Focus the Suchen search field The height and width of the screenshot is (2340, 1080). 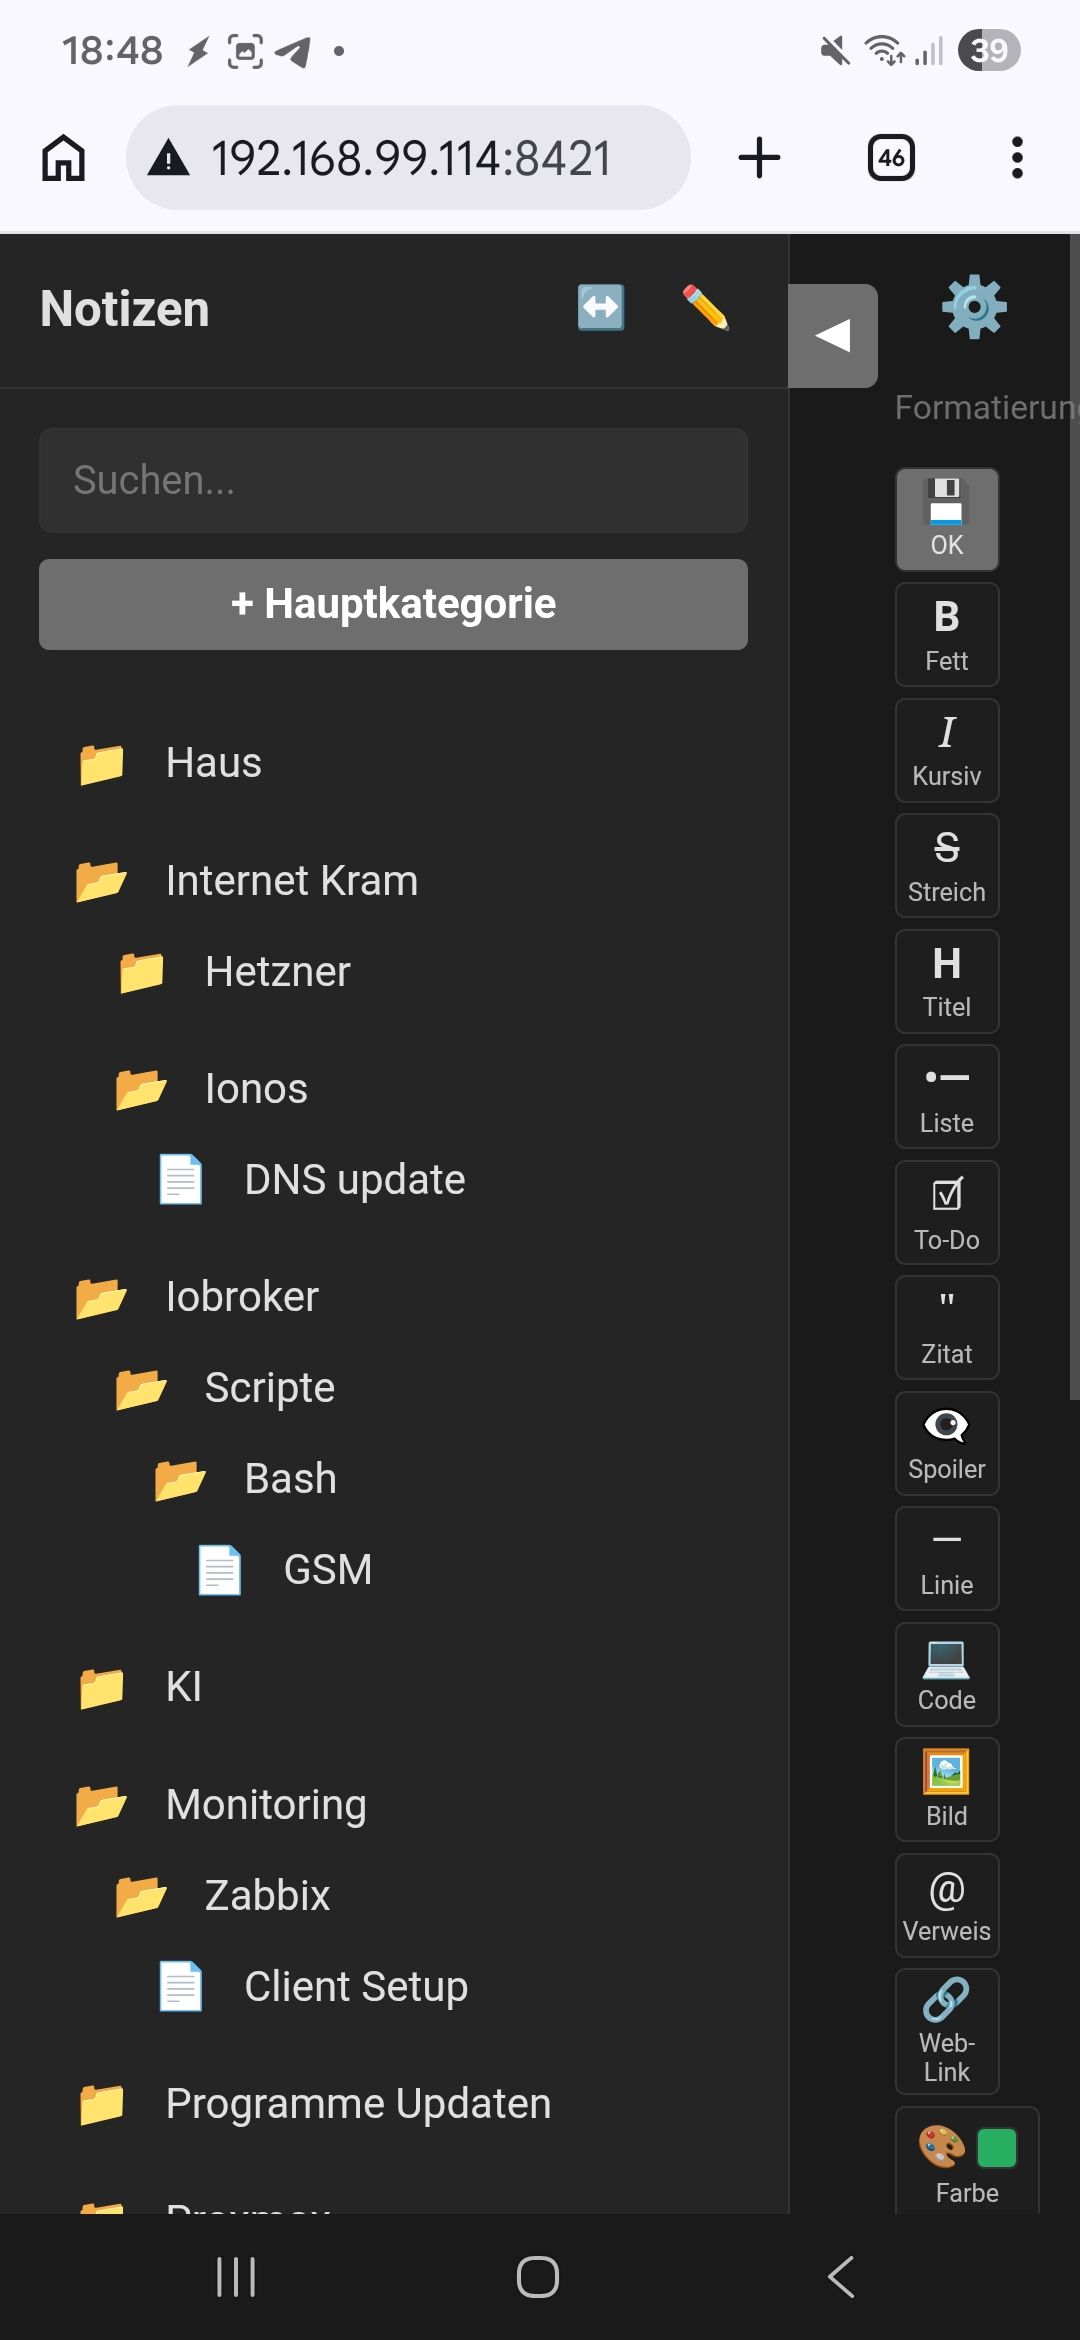393,480
